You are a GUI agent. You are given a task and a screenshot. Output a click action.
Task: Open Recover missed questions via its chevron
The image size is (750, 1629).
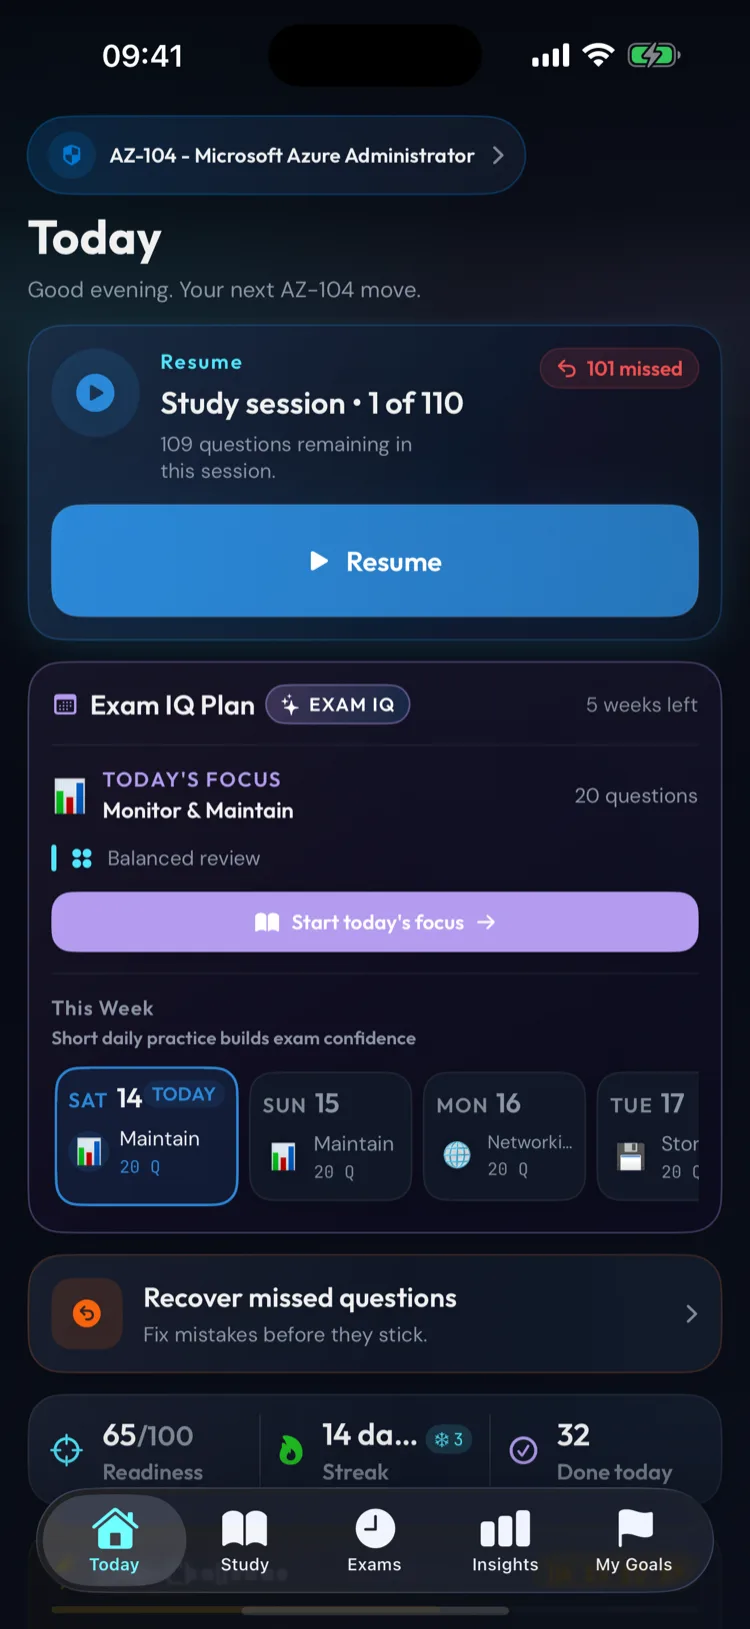point(690,1313)
